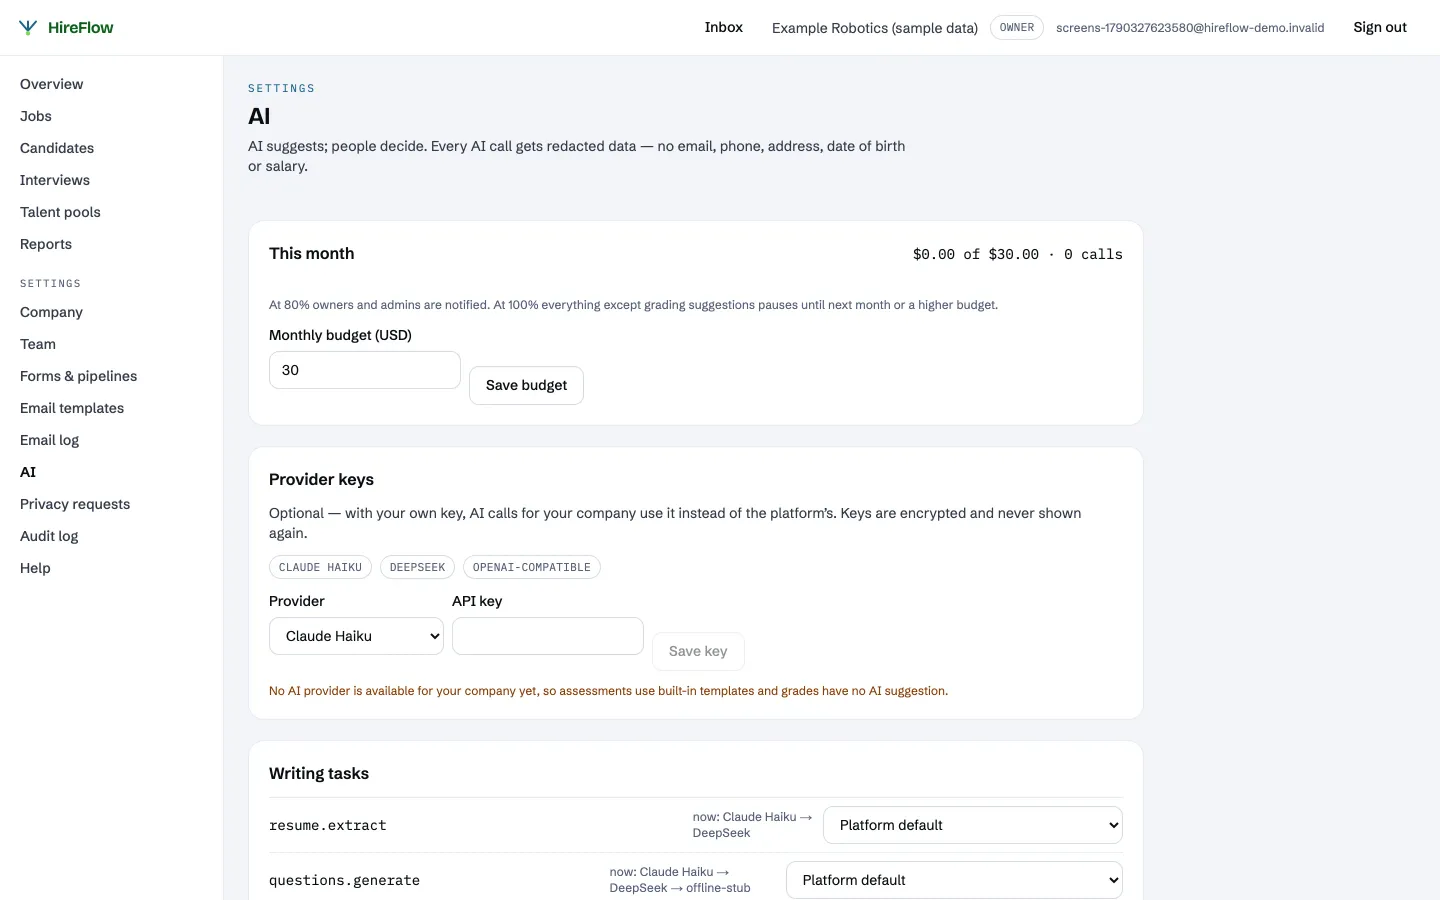Click the Provider keys heading

tap(321, 480)
